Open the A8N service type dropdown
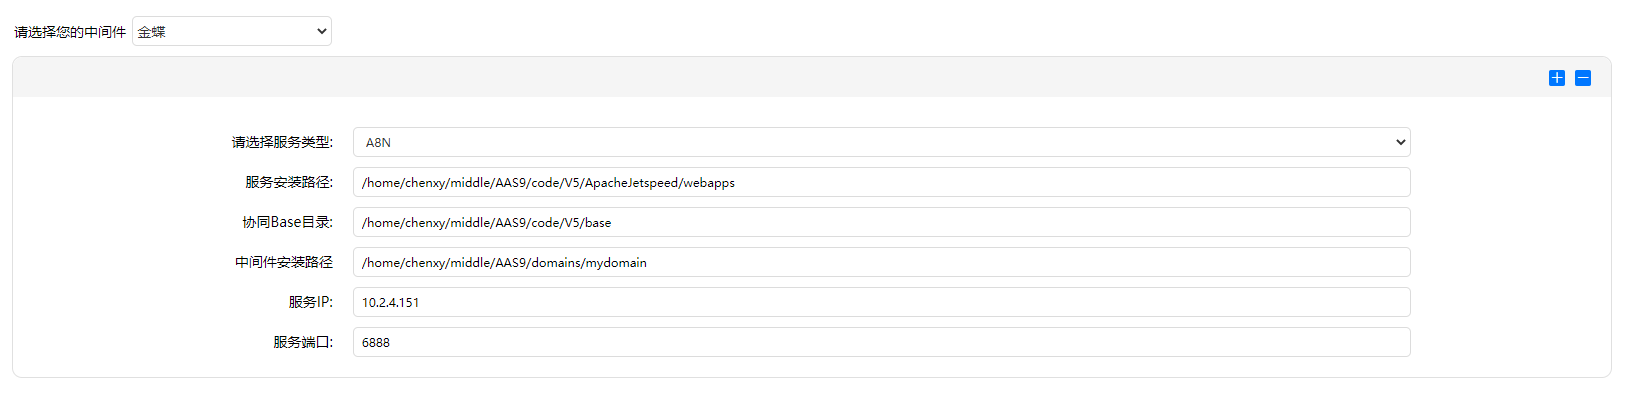1636x405 pixels. 880,142
